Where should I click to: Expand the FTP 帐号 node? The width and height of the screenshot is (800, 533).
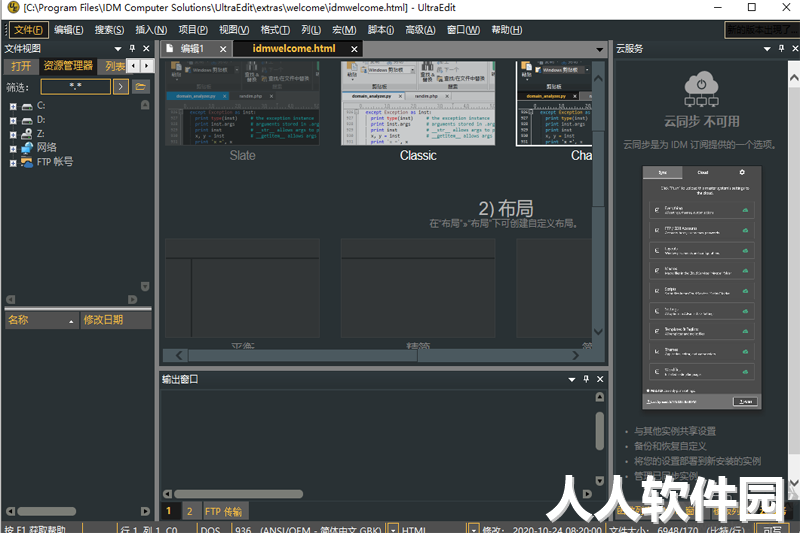(13, 163)
